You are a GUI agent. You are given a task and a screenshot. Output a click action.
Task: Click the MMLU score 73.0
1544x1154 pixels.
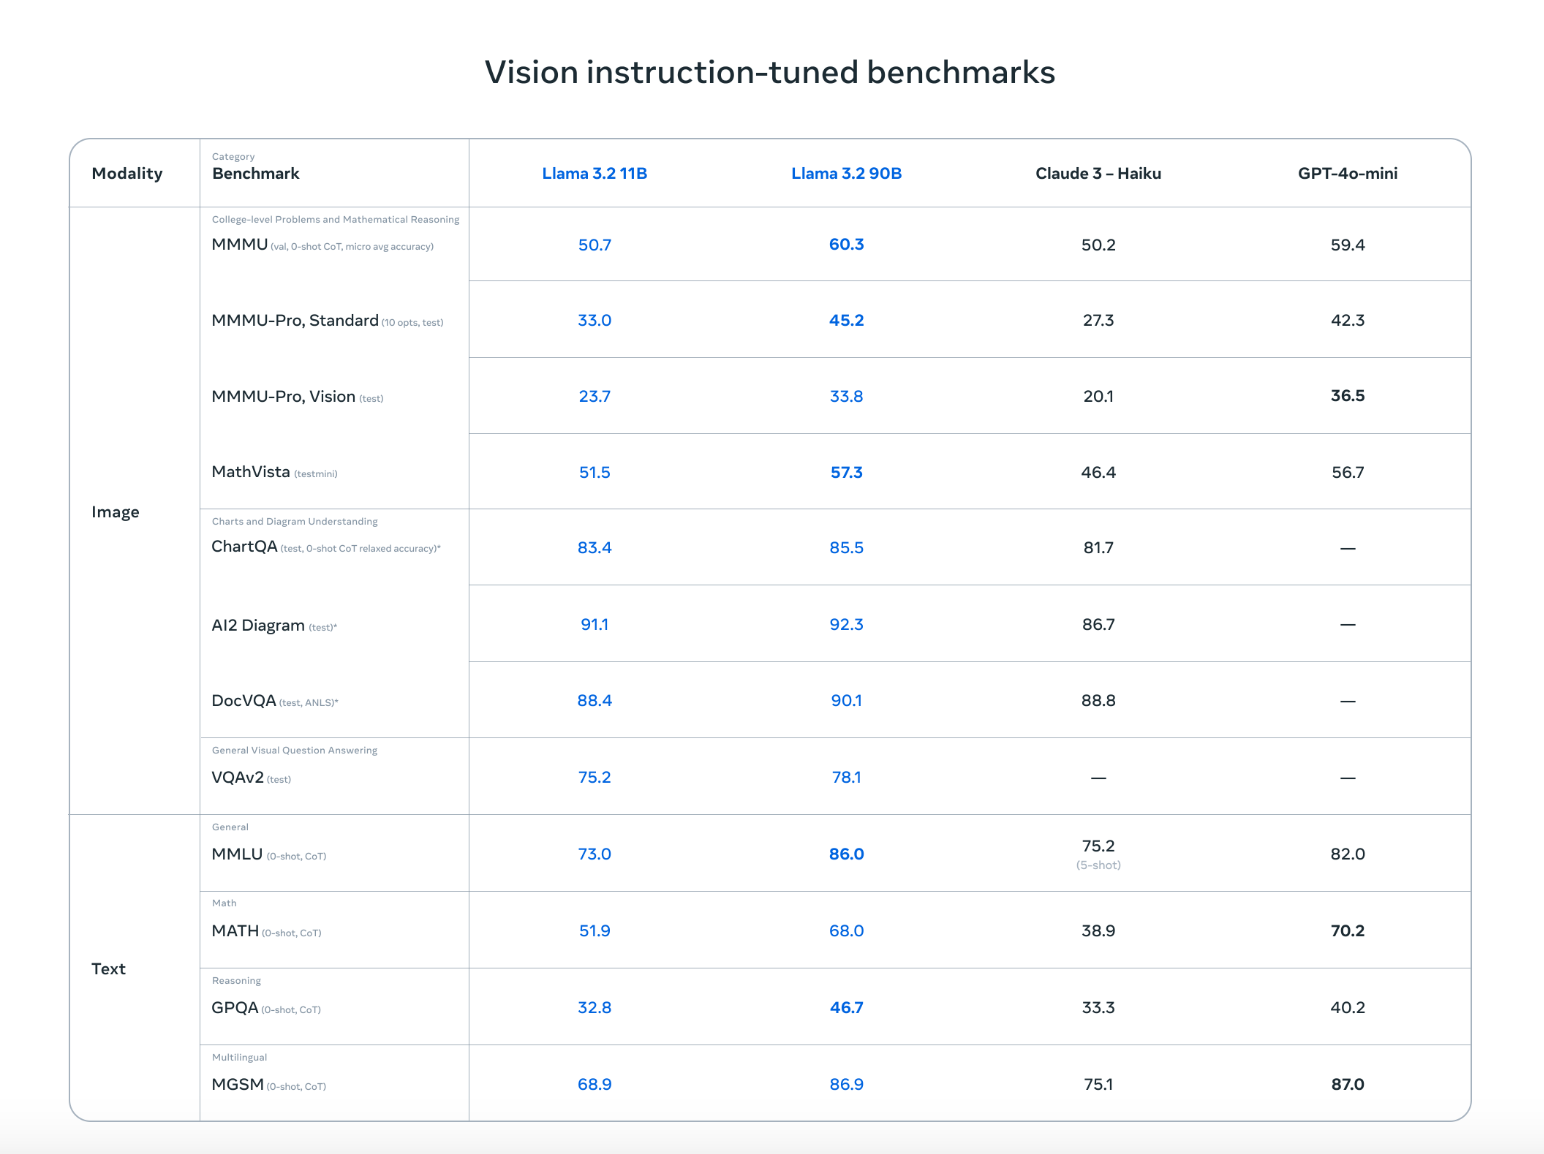point(594,854)
